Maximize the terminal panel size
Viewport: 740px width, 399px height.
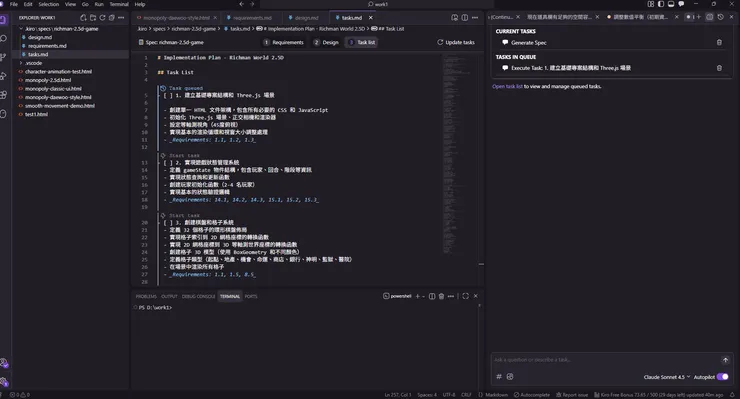tap(465, 296)
